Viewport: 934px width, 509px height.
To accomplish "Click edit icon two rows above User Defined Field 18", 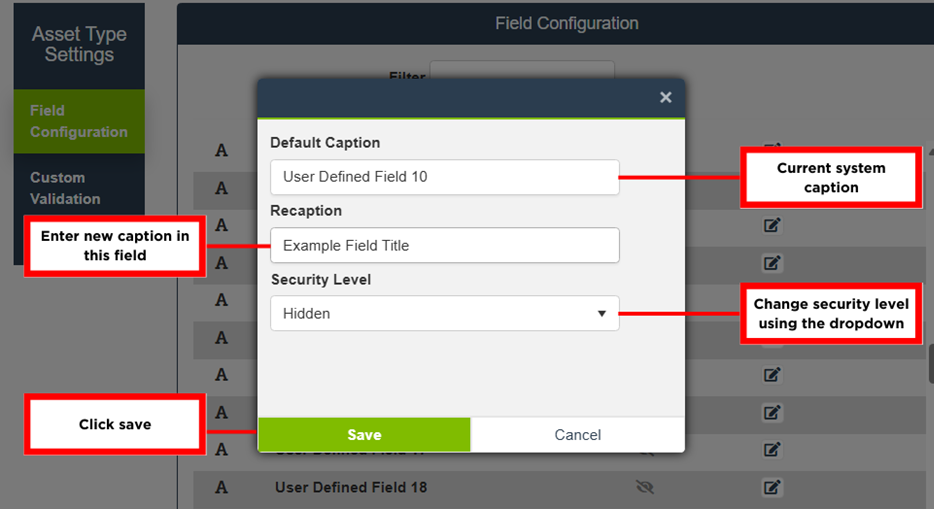I will pyautogui.click(x=771, y=412).
